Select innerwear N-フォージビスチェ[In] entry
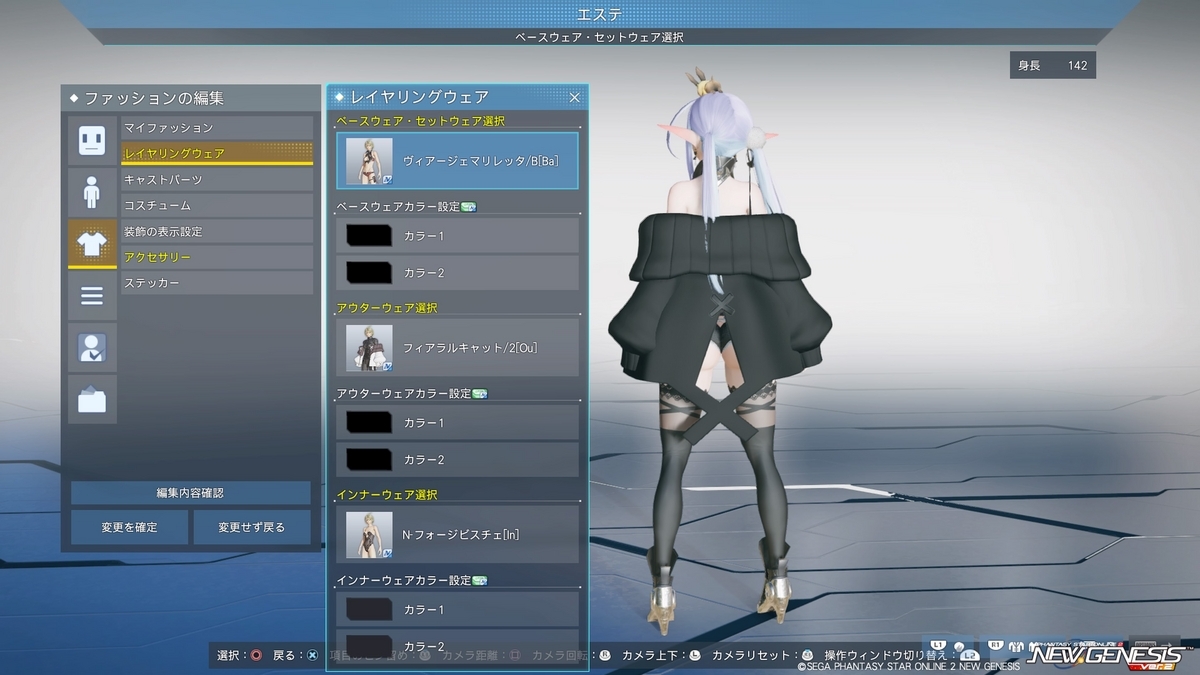 pos(458,535)
